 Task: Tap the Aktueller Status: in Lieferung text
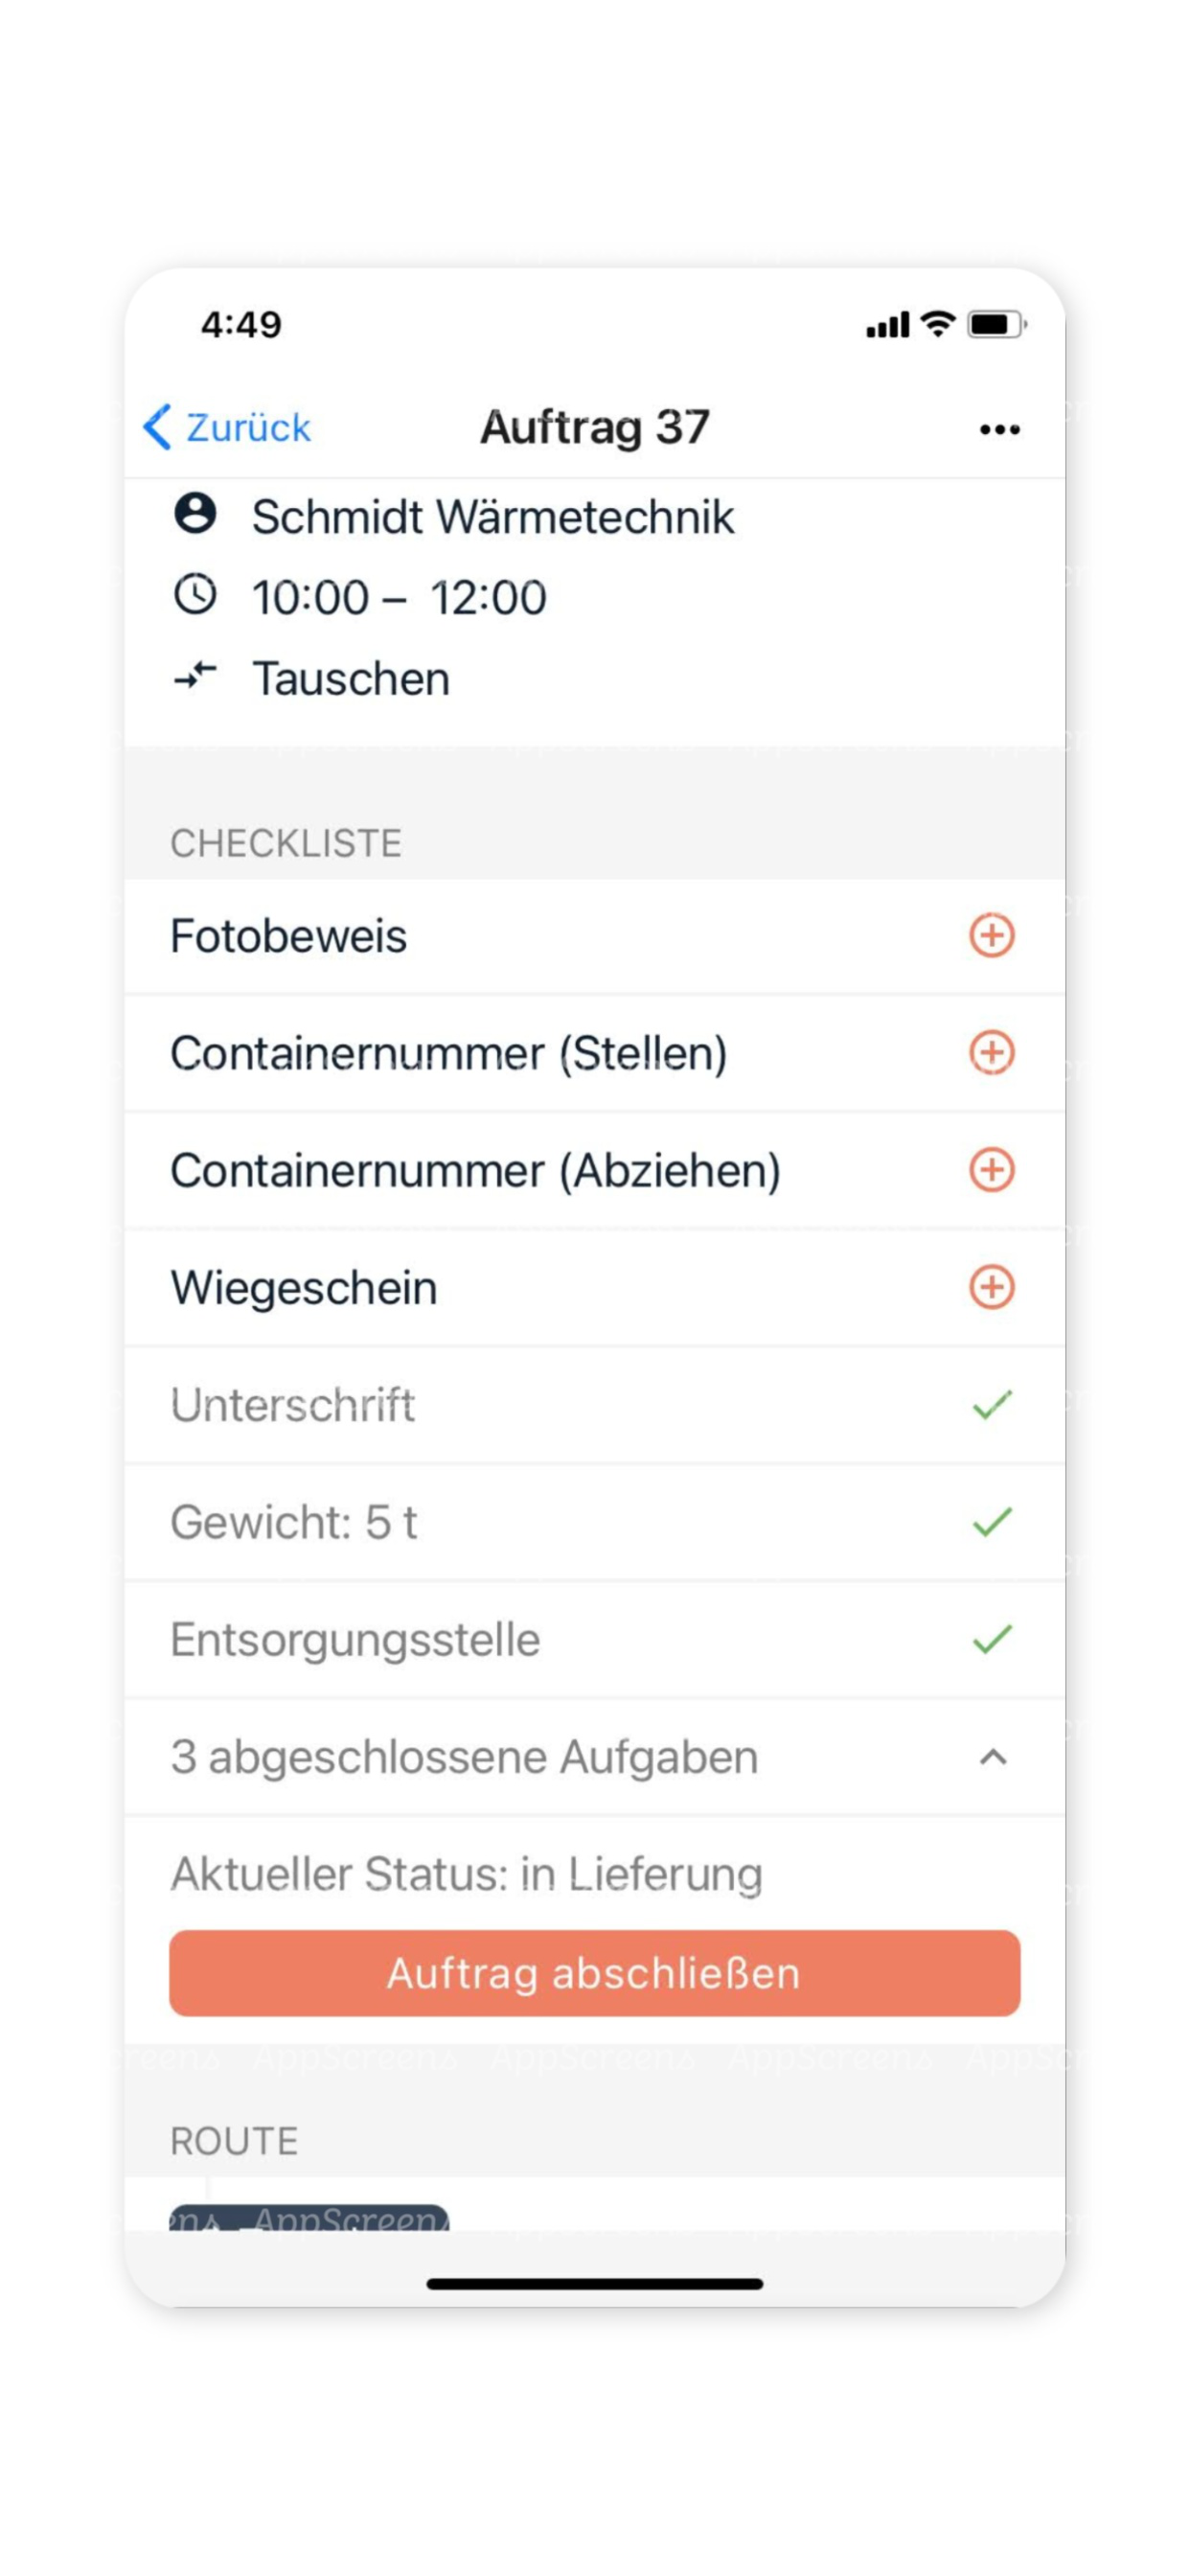(466, 1874)
